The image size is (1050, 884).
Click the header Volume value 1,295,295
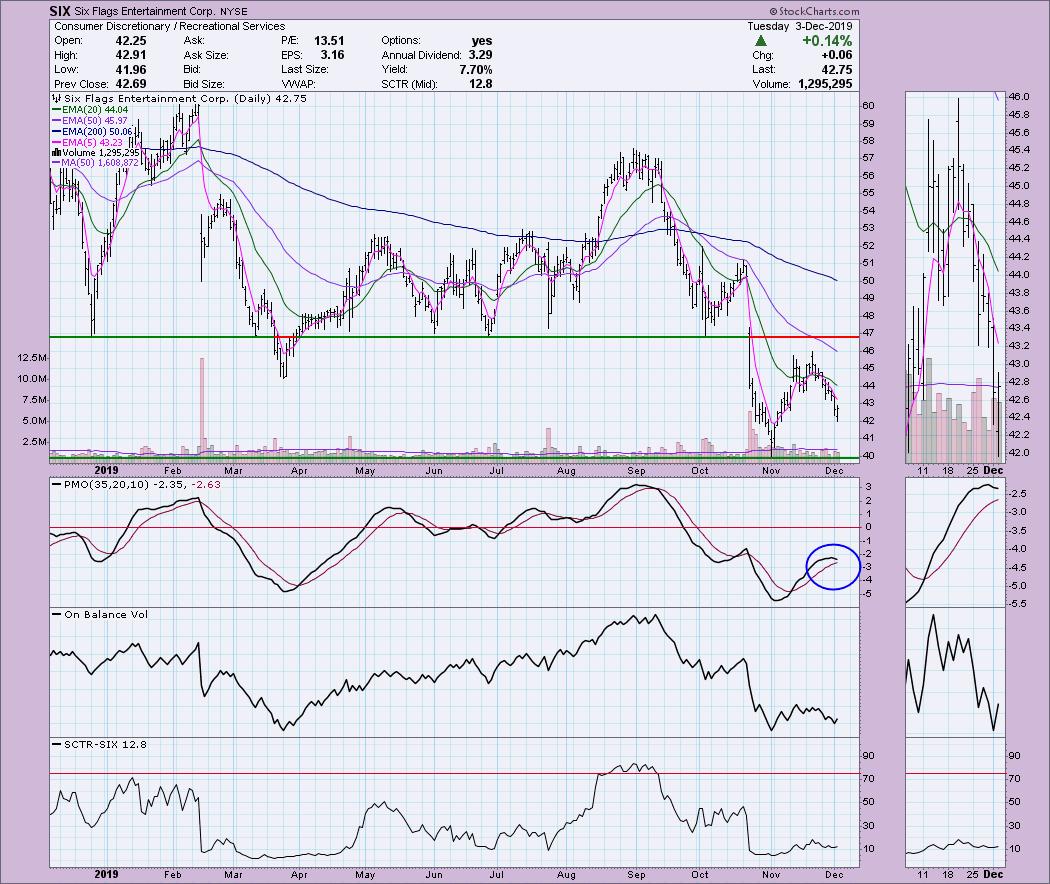pos(825,84)
